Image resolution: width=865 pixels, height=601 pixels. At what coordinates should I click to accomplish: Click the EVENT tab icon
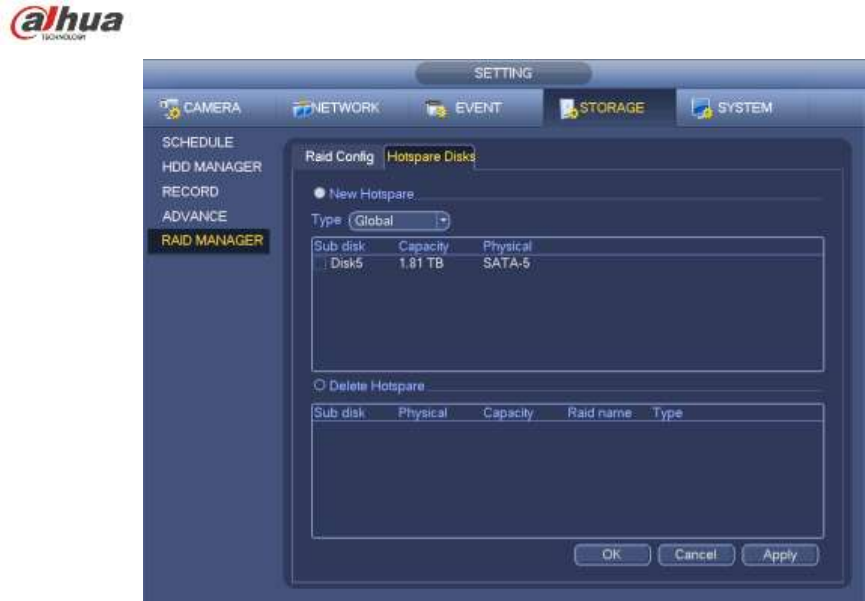coord(436,109)
